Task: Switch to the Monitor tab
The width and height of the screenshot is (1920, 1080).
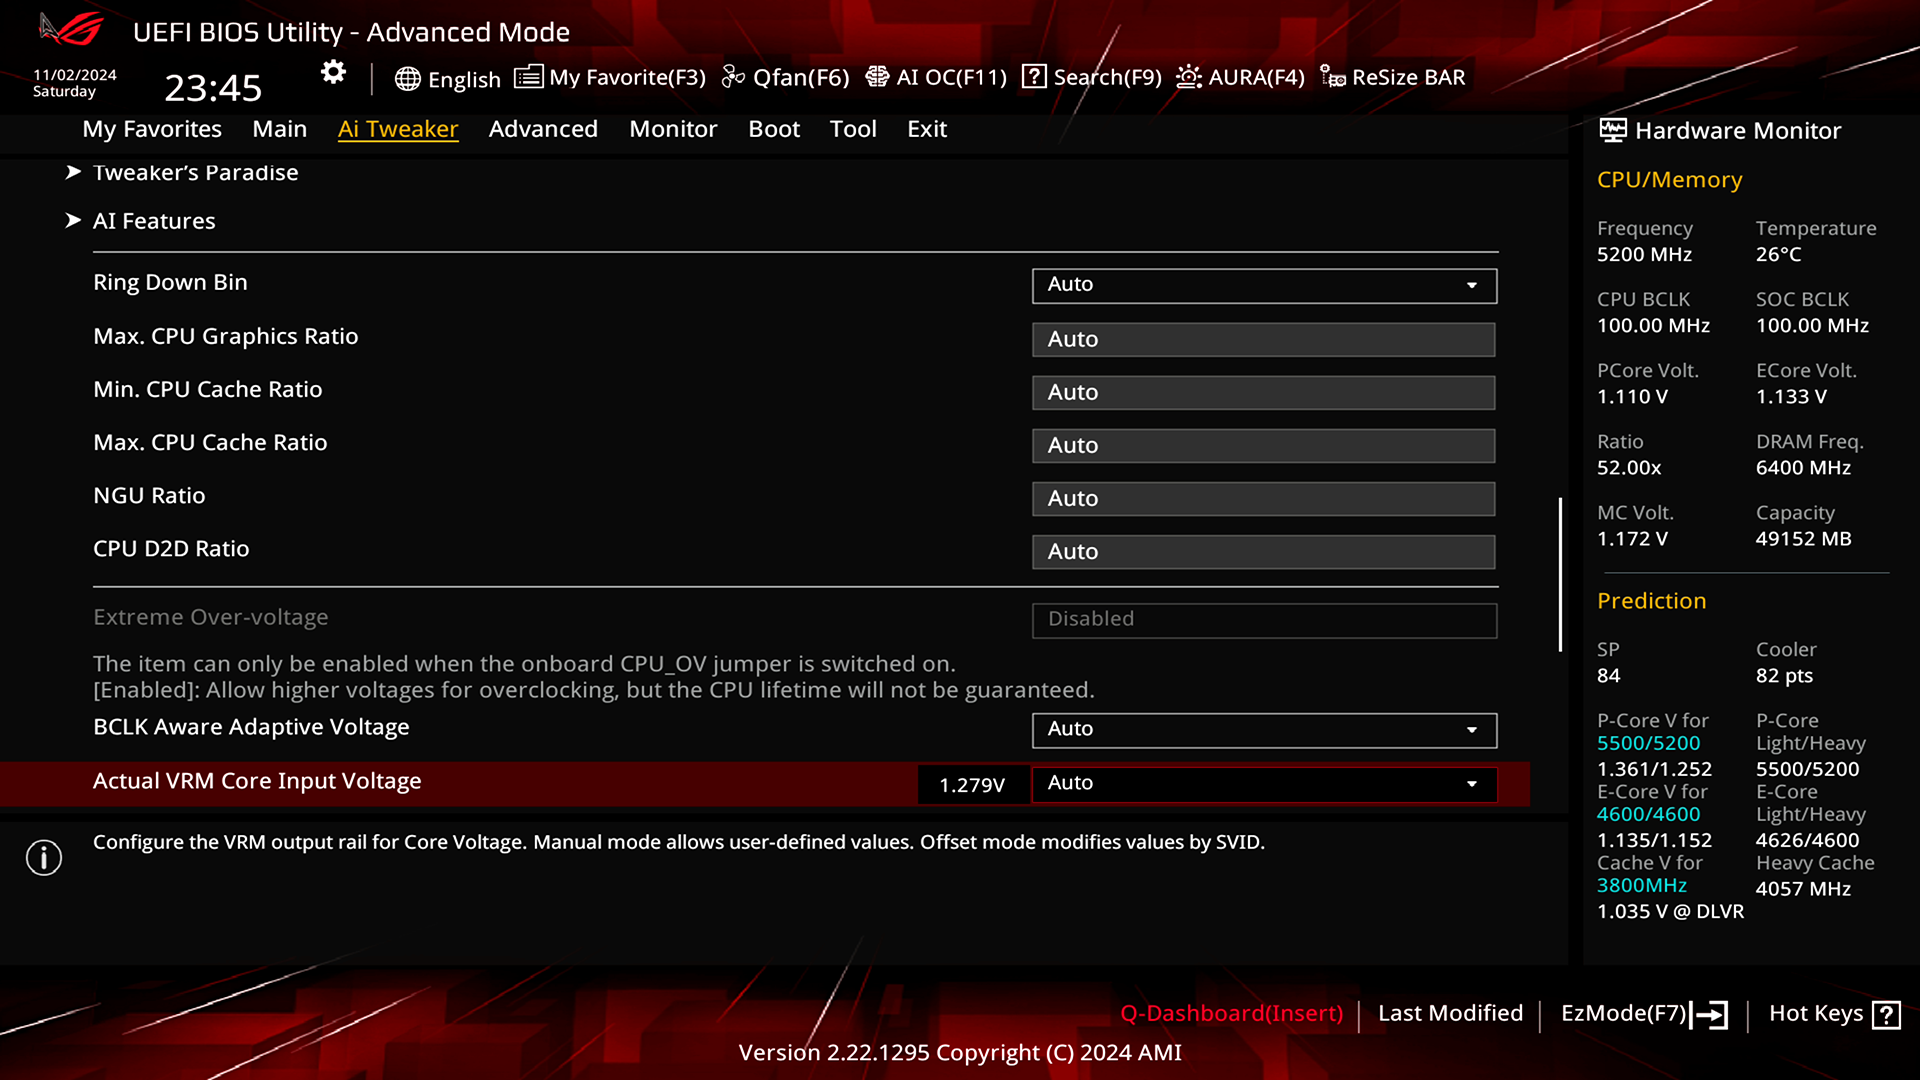Action: click(673, 129)
